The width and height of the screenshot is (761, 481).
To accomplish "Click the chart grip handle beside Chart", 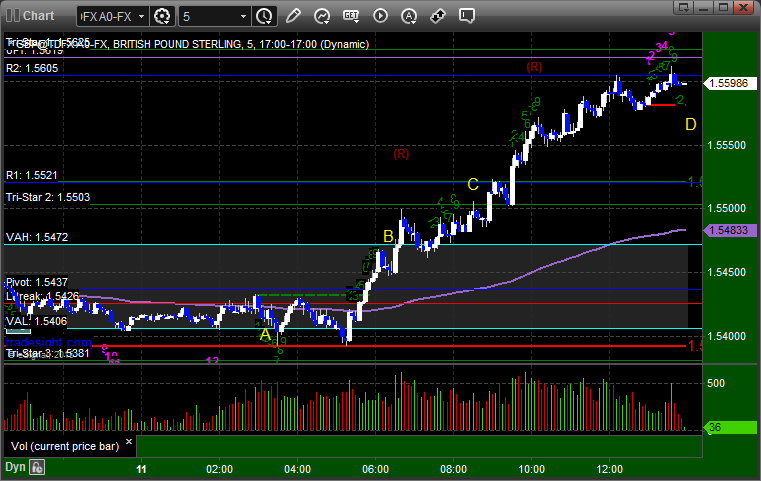I will (12, 16).
